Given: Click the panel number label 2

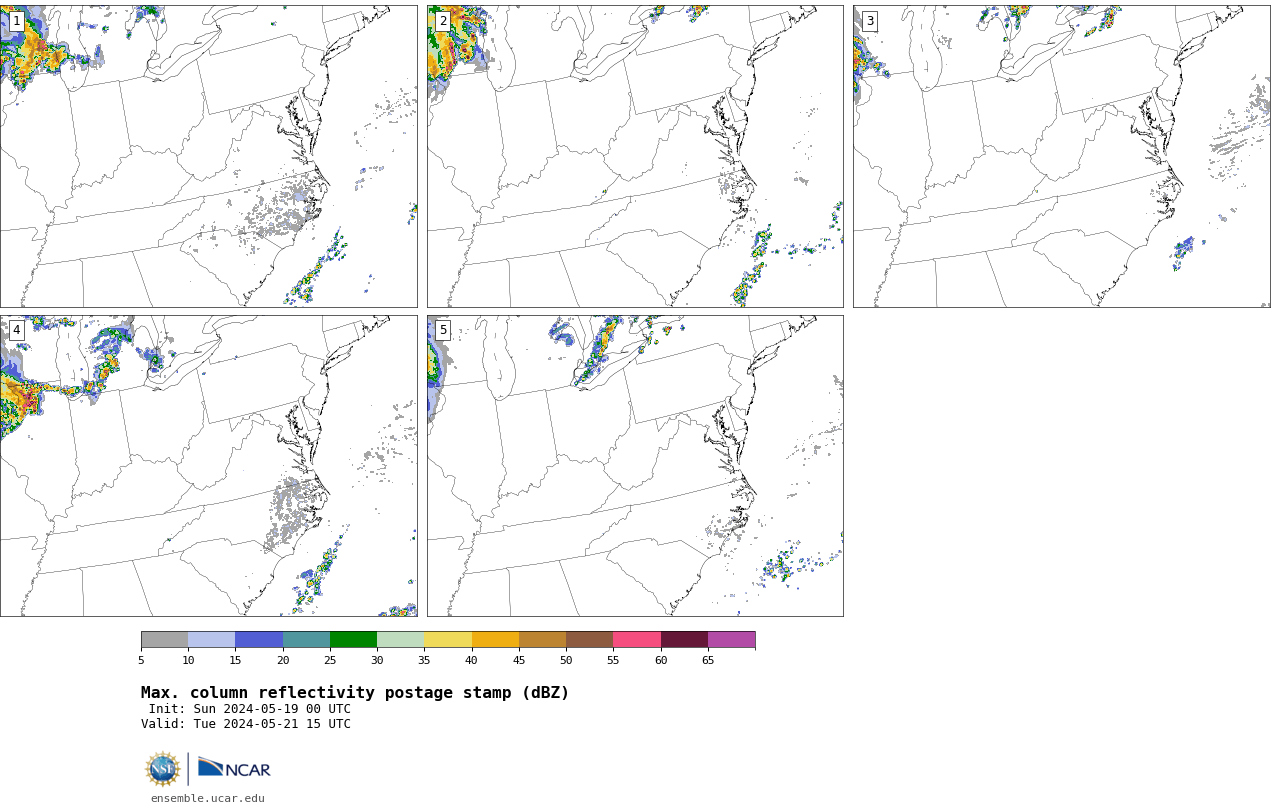Looking at the screenshot, I should pos(443,21).
